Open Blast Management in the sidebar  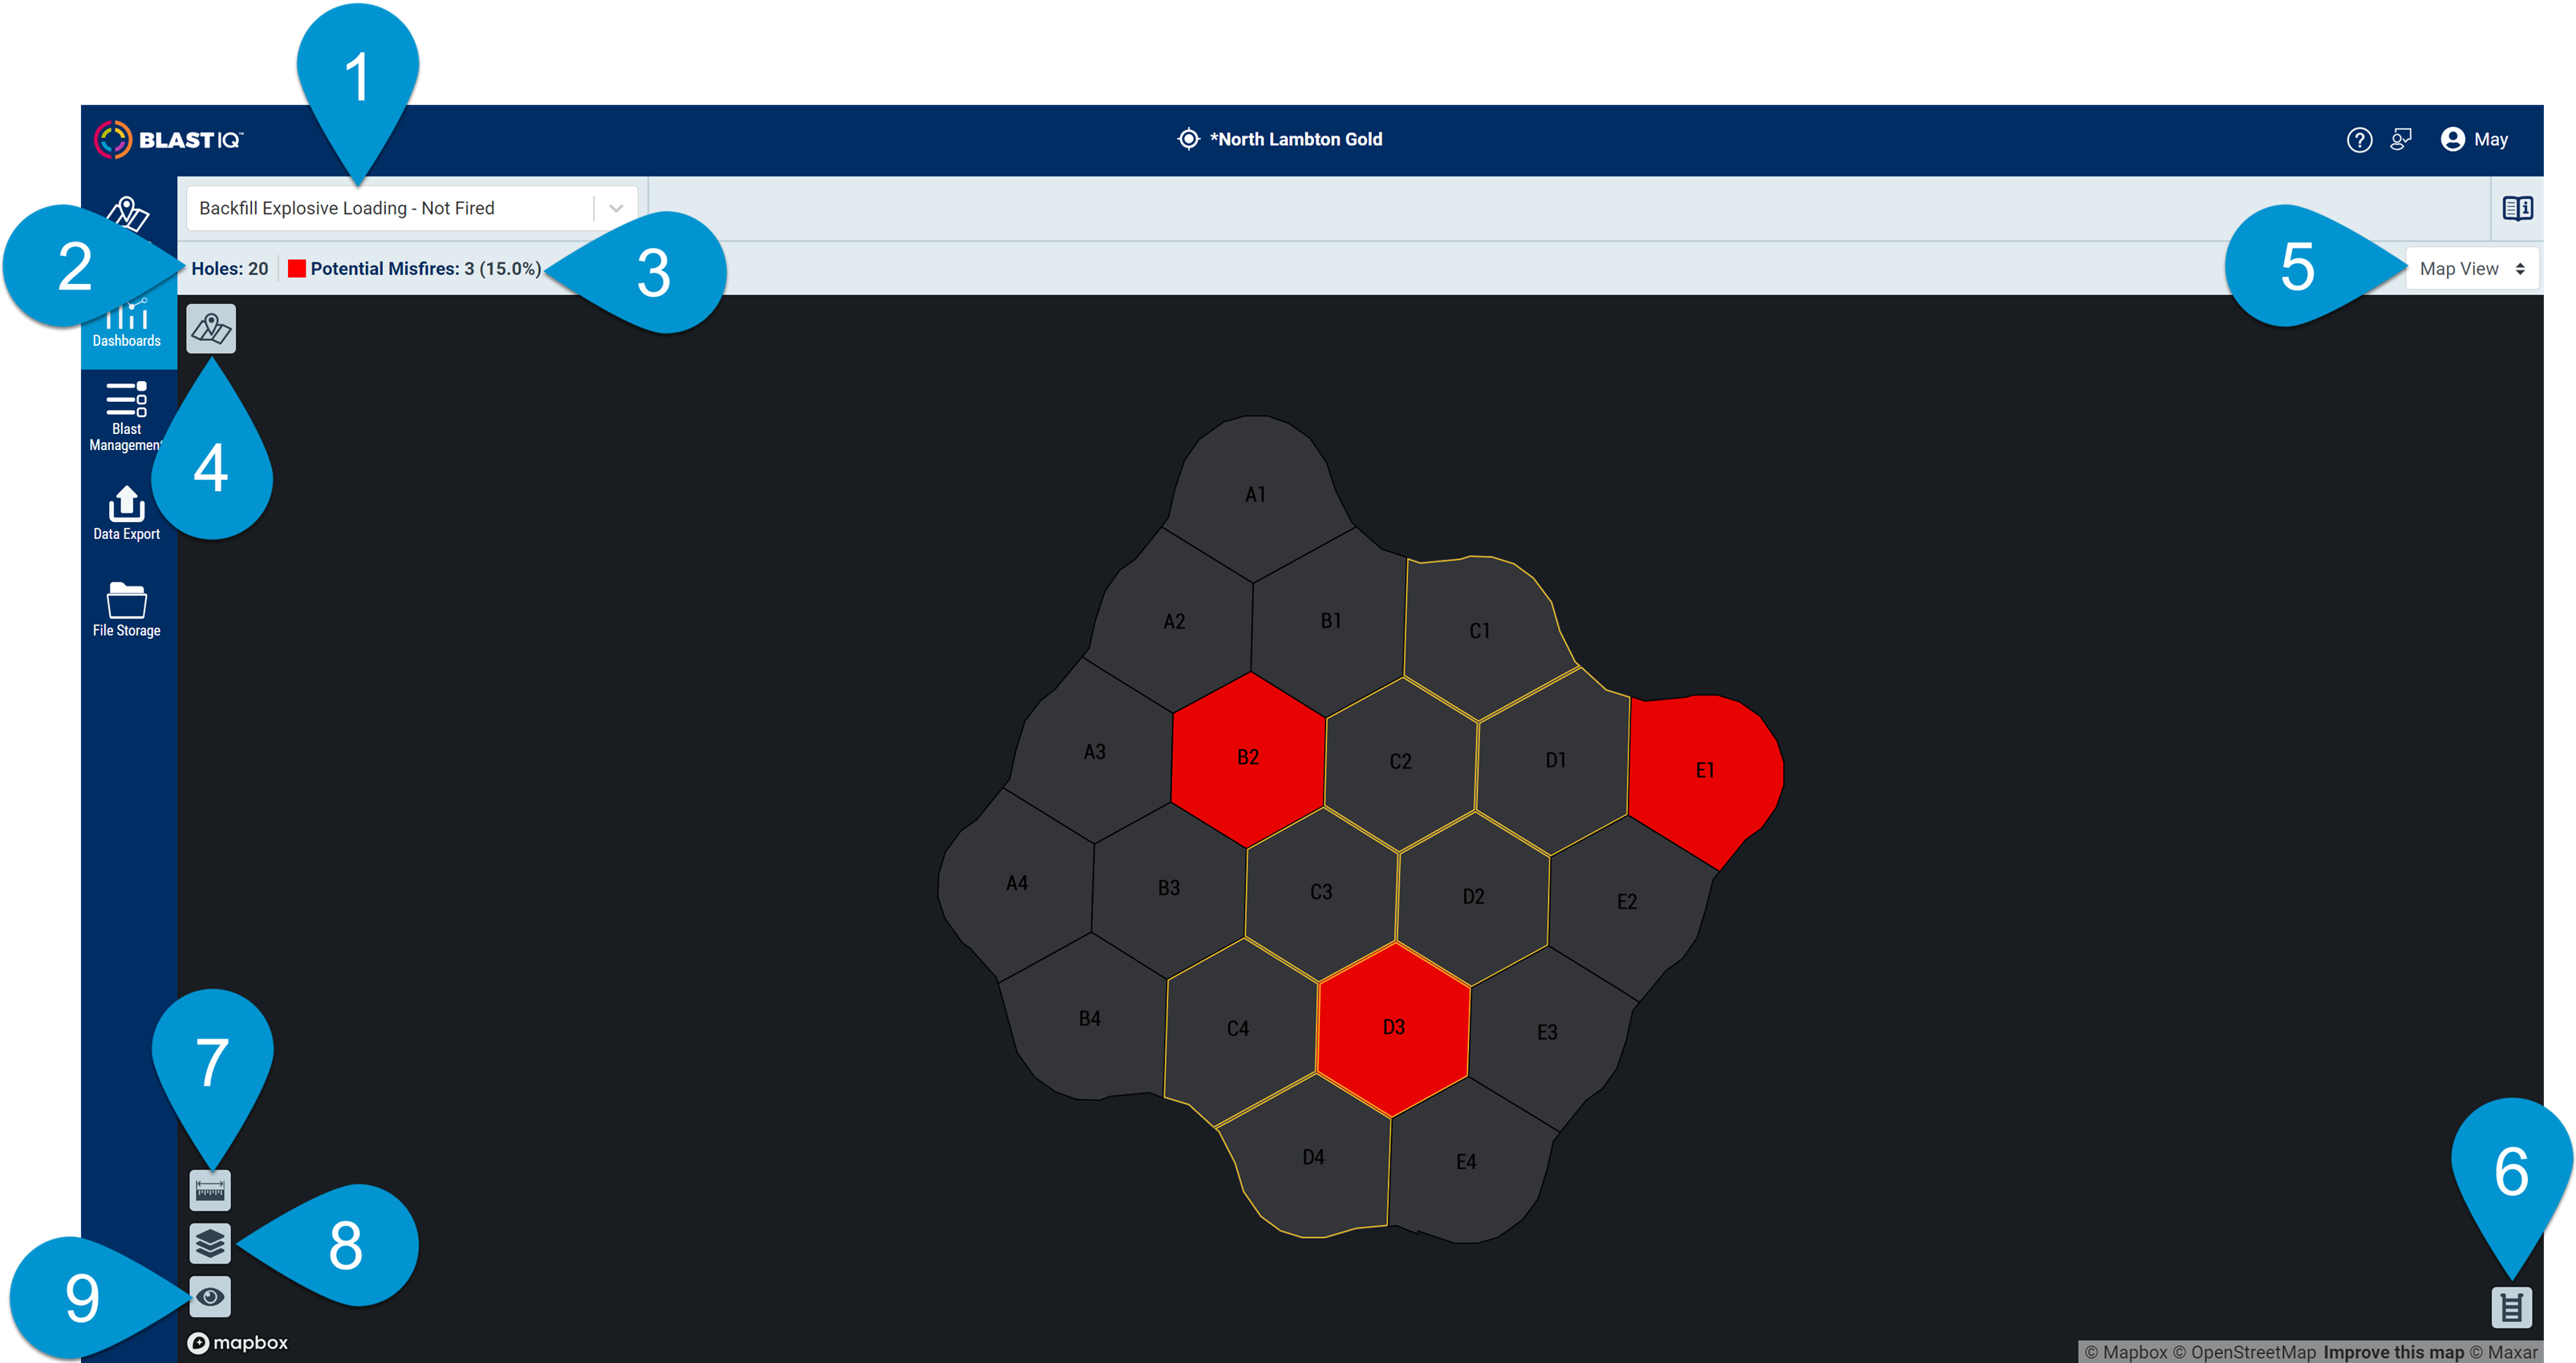click(127, 417)
